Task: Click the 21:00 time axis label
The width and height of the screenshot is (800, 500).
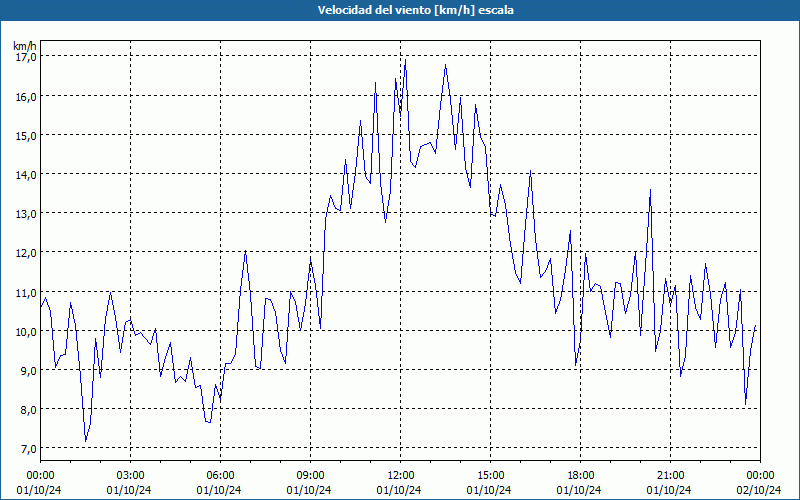Action: tap(670, 476)
